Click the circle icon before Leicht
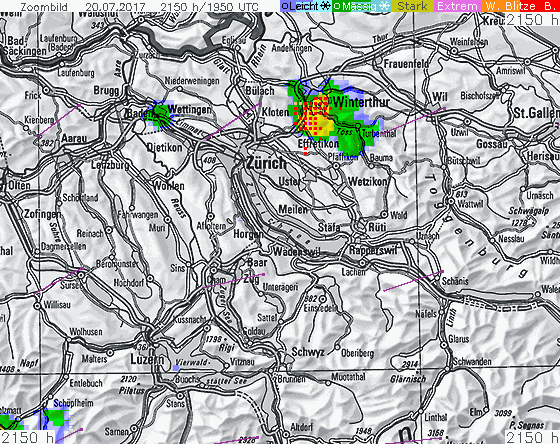Screen dimensions: 560x444 pos(285,6)
